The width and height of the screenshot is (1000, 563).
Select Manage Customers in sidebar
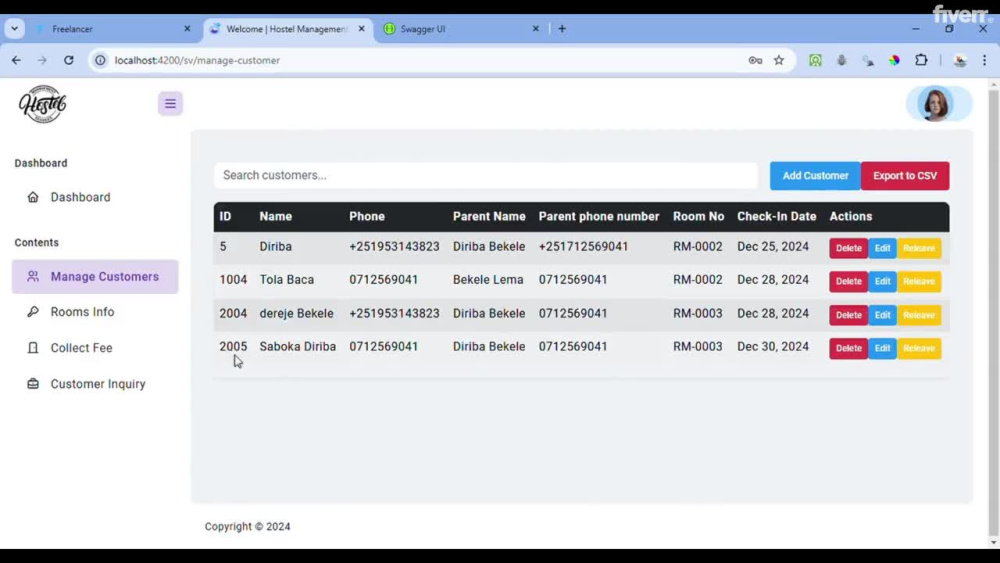pyautogui.click(x=94, y=277)
